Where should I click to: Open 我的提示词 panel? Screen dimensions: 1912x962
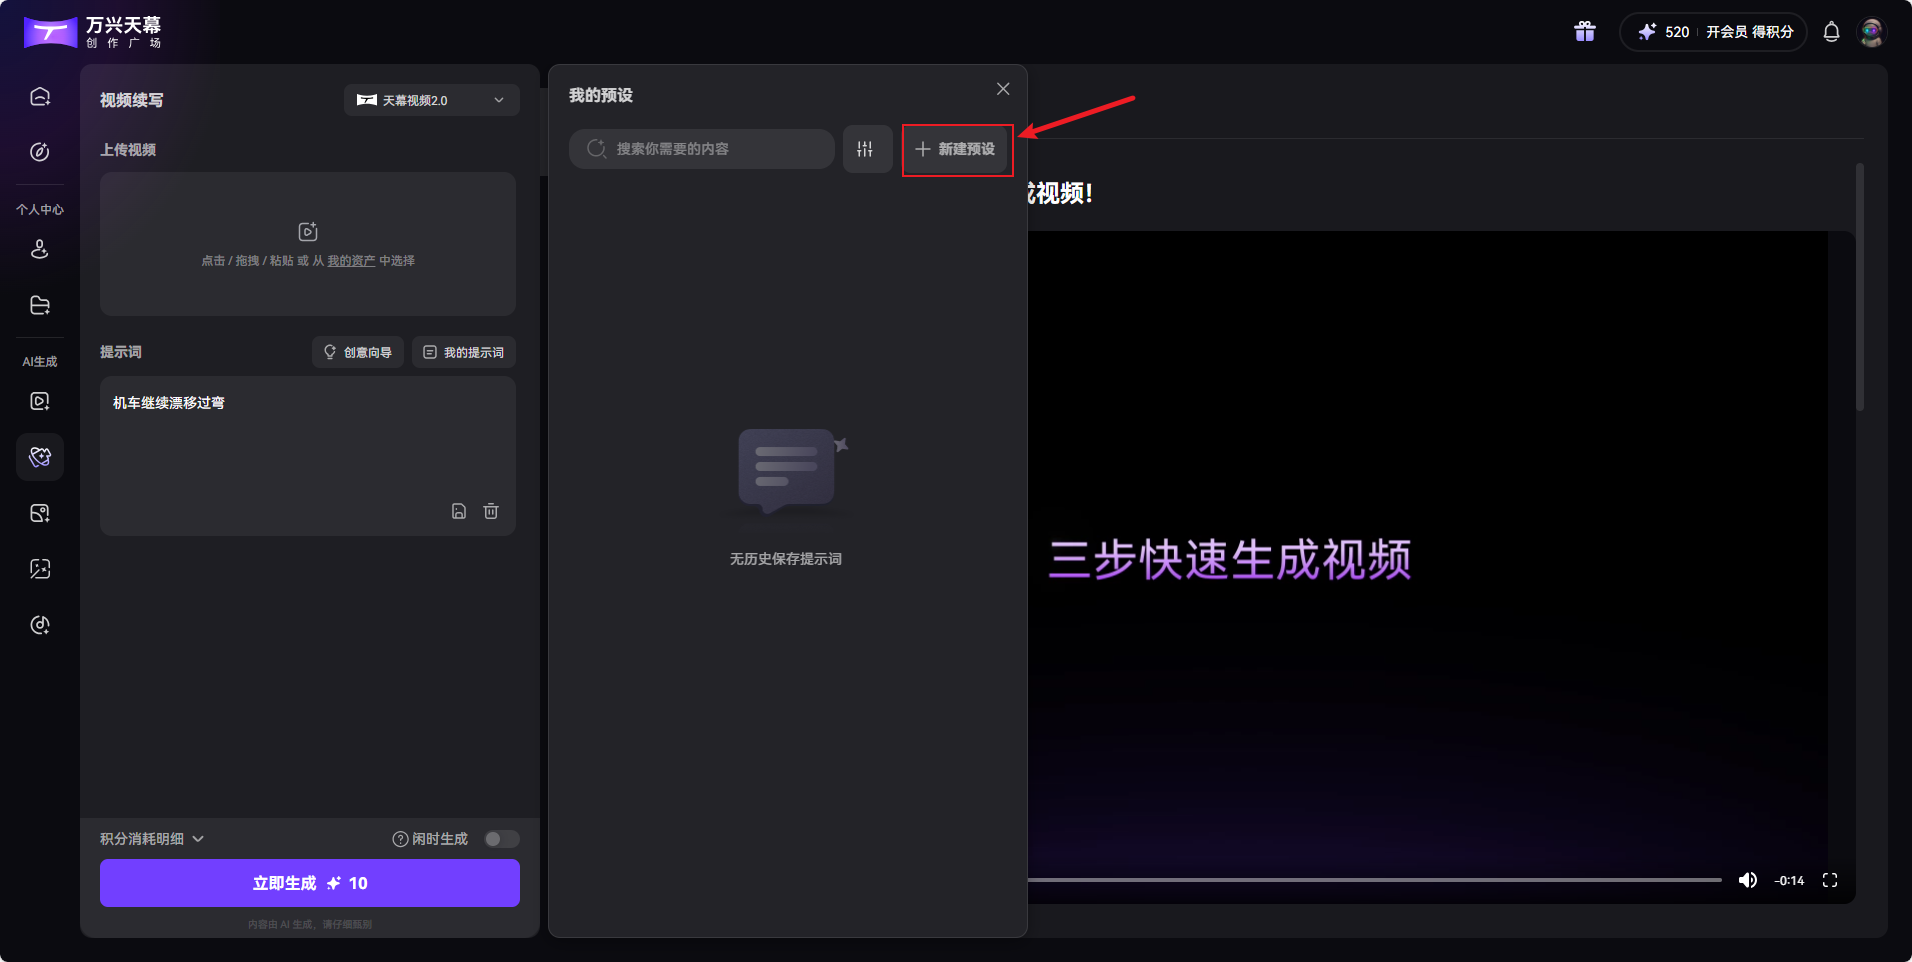(x=464, y=352)
